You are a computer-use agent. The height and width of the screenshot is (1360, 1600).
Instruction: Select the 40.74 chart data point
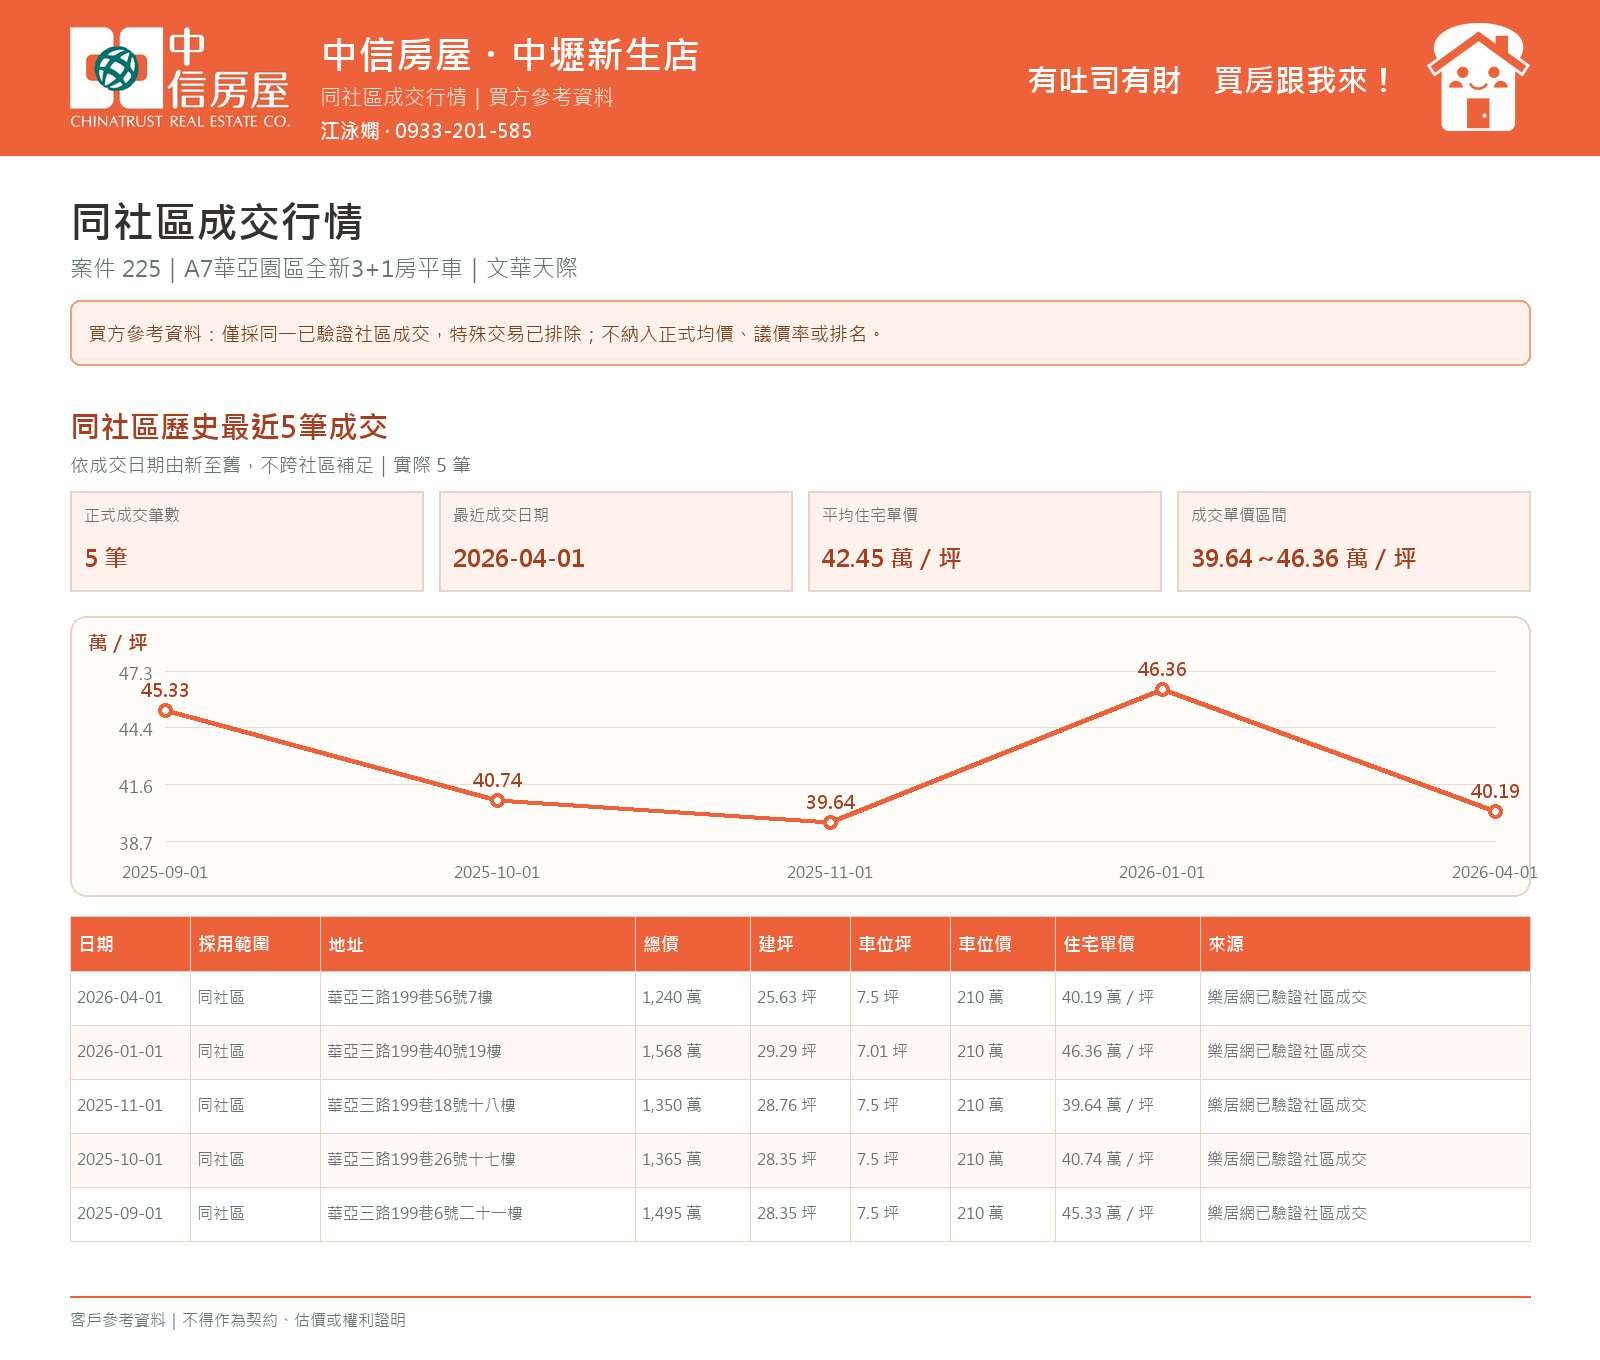[497, 800]
